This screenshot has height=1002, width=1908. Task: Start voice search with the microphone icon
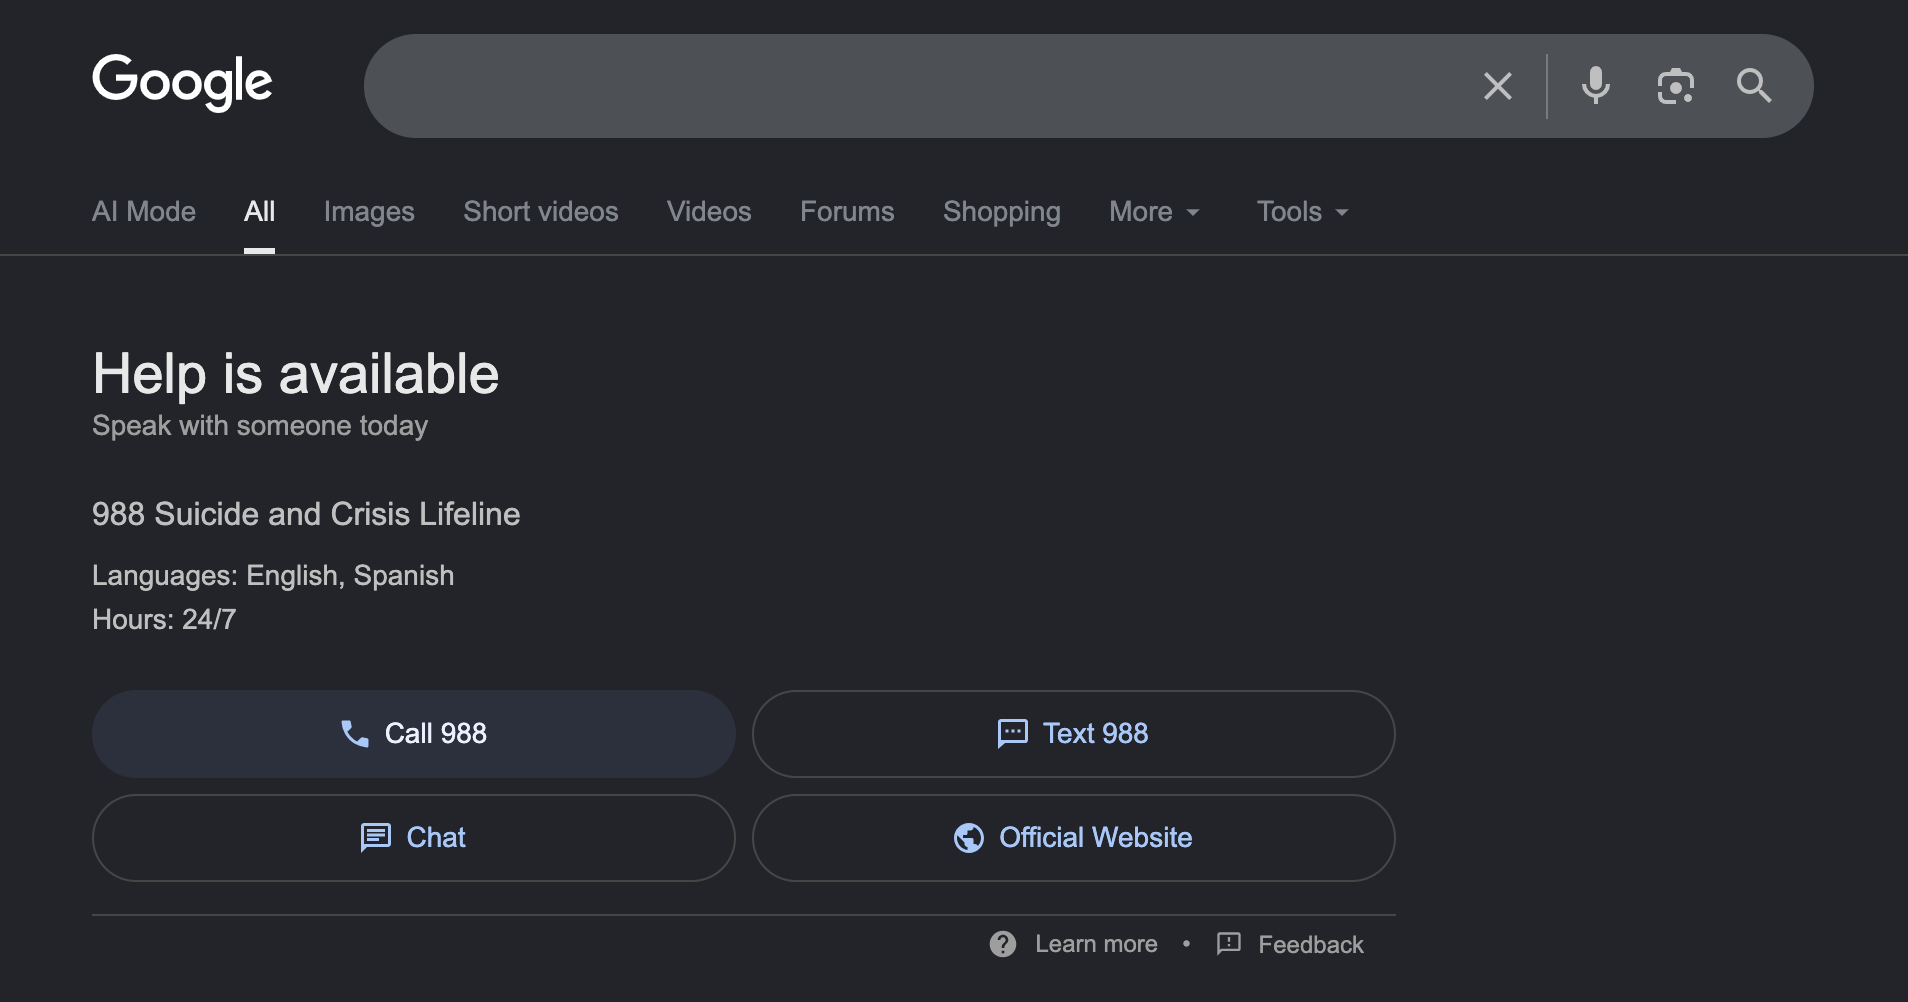click(x=1596, y=86)
